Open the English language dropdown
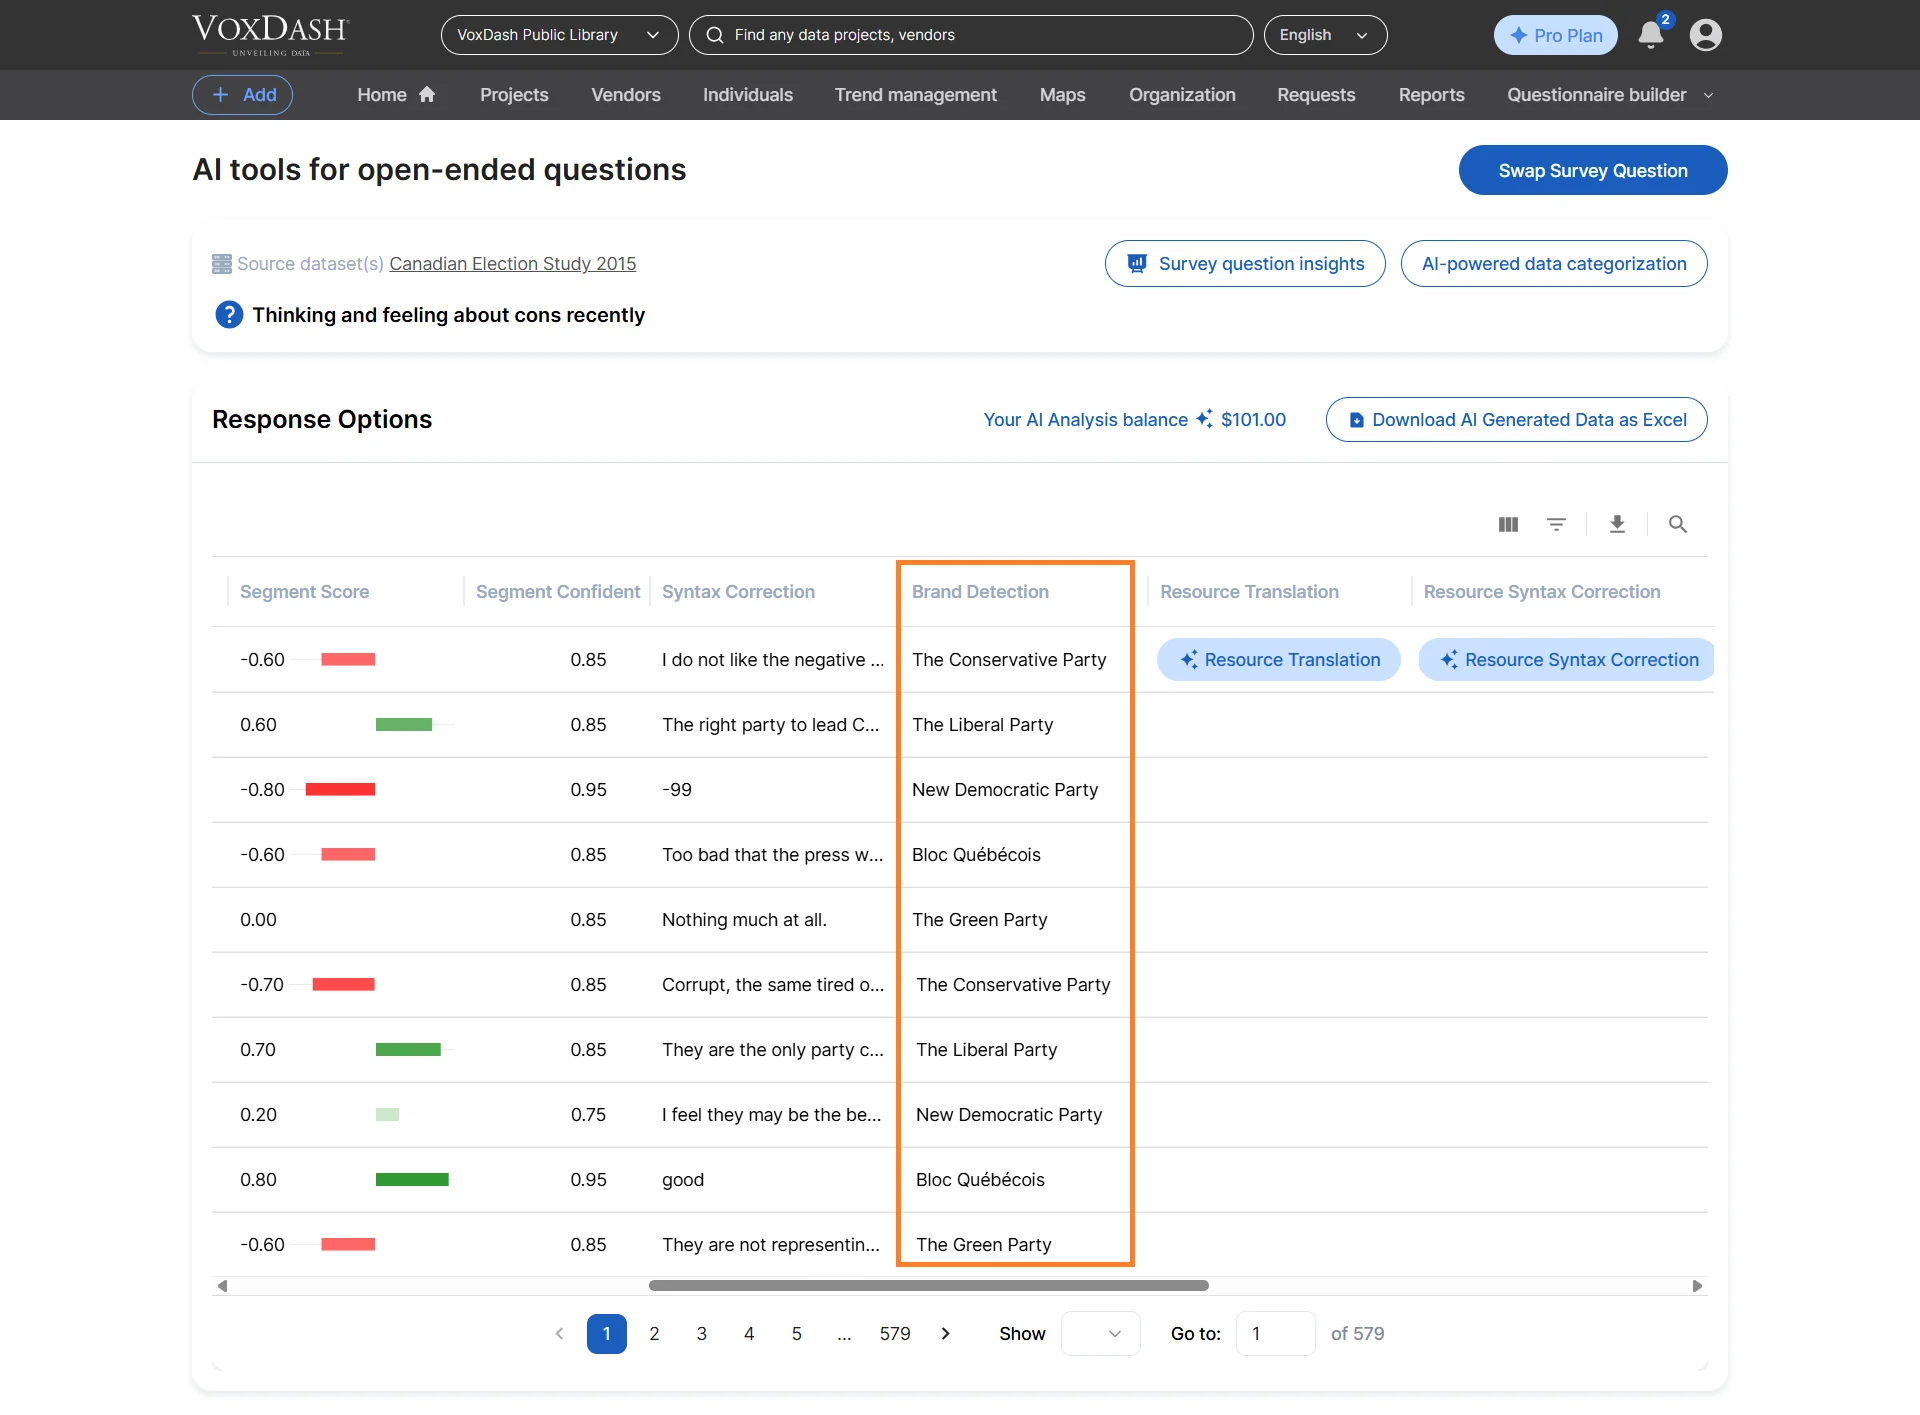Image resolution: width=1920 pixels, height=1415 pixels. point(1325,35)
